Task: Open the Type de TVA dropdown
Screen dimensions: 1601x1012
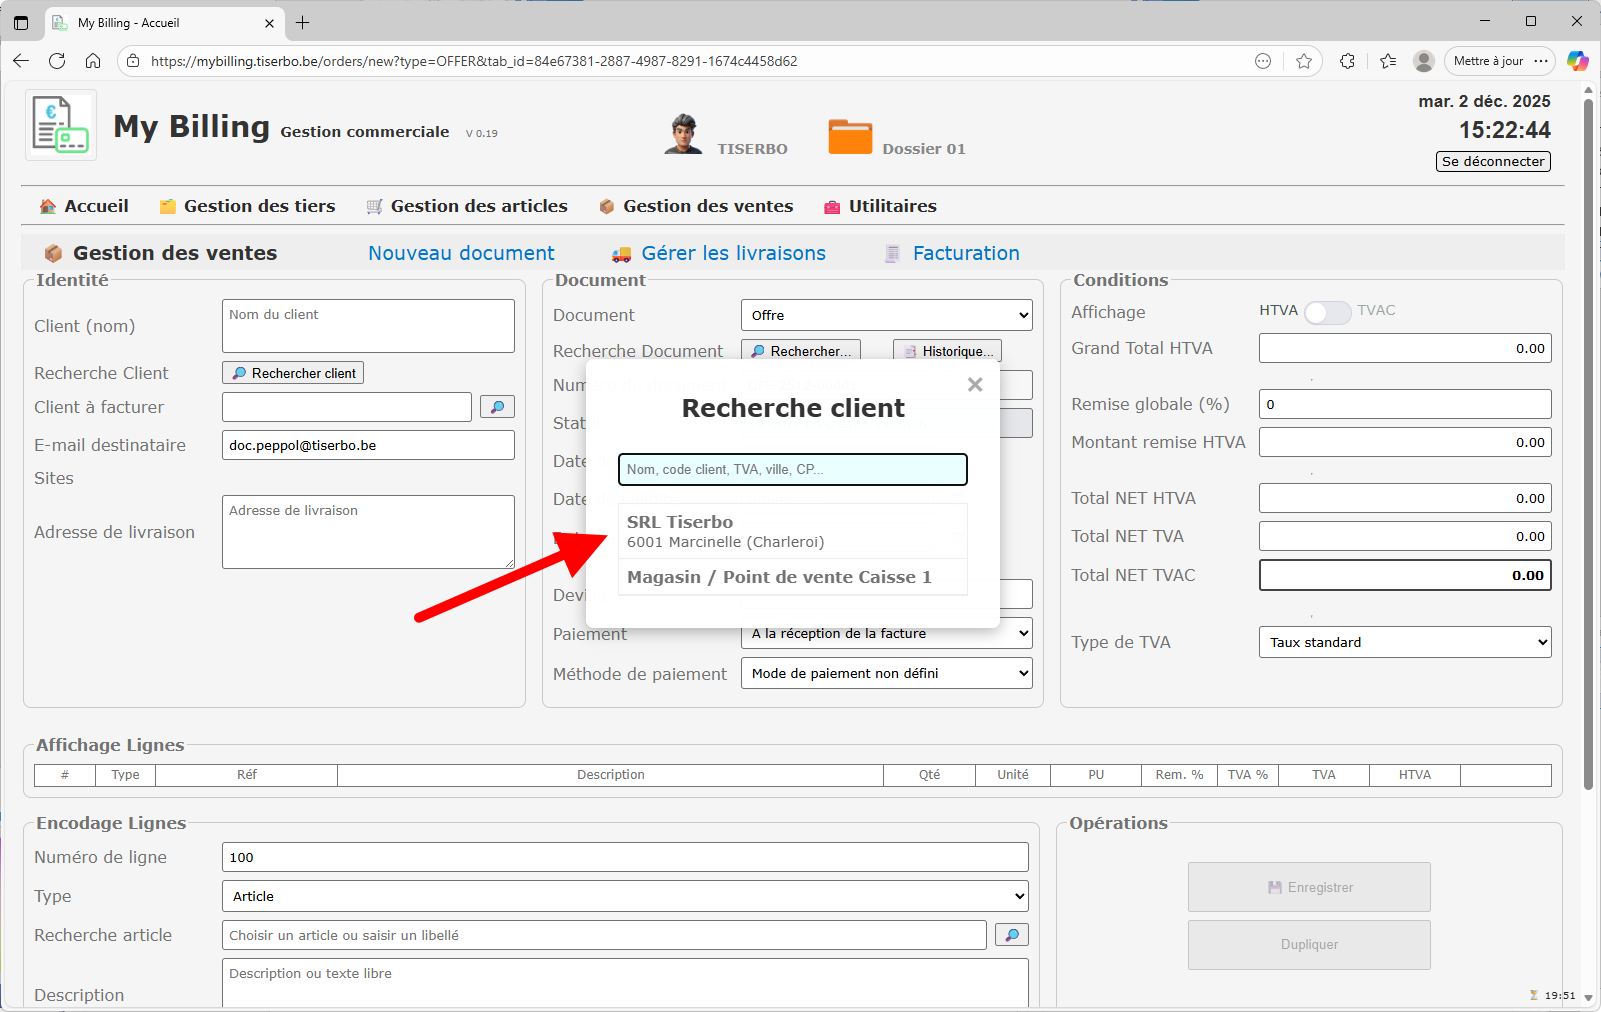Action: tap(1404, 642)
